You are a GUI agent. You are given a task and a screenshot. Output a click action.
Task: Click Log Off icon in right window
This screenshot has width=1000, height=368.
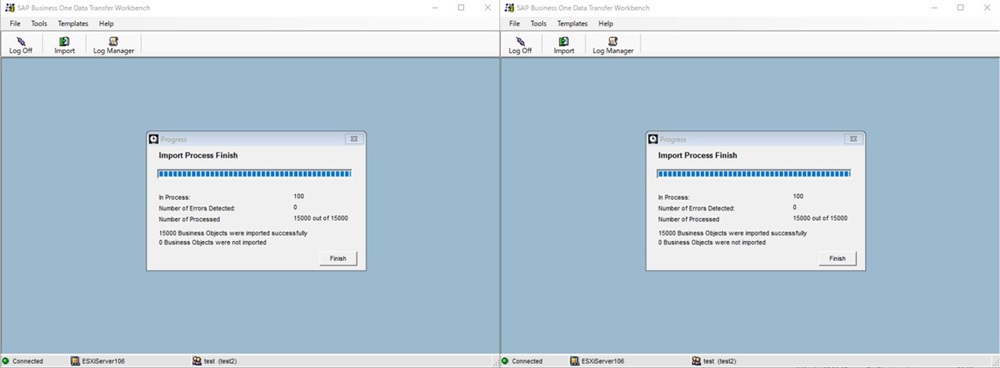point(520,41)
